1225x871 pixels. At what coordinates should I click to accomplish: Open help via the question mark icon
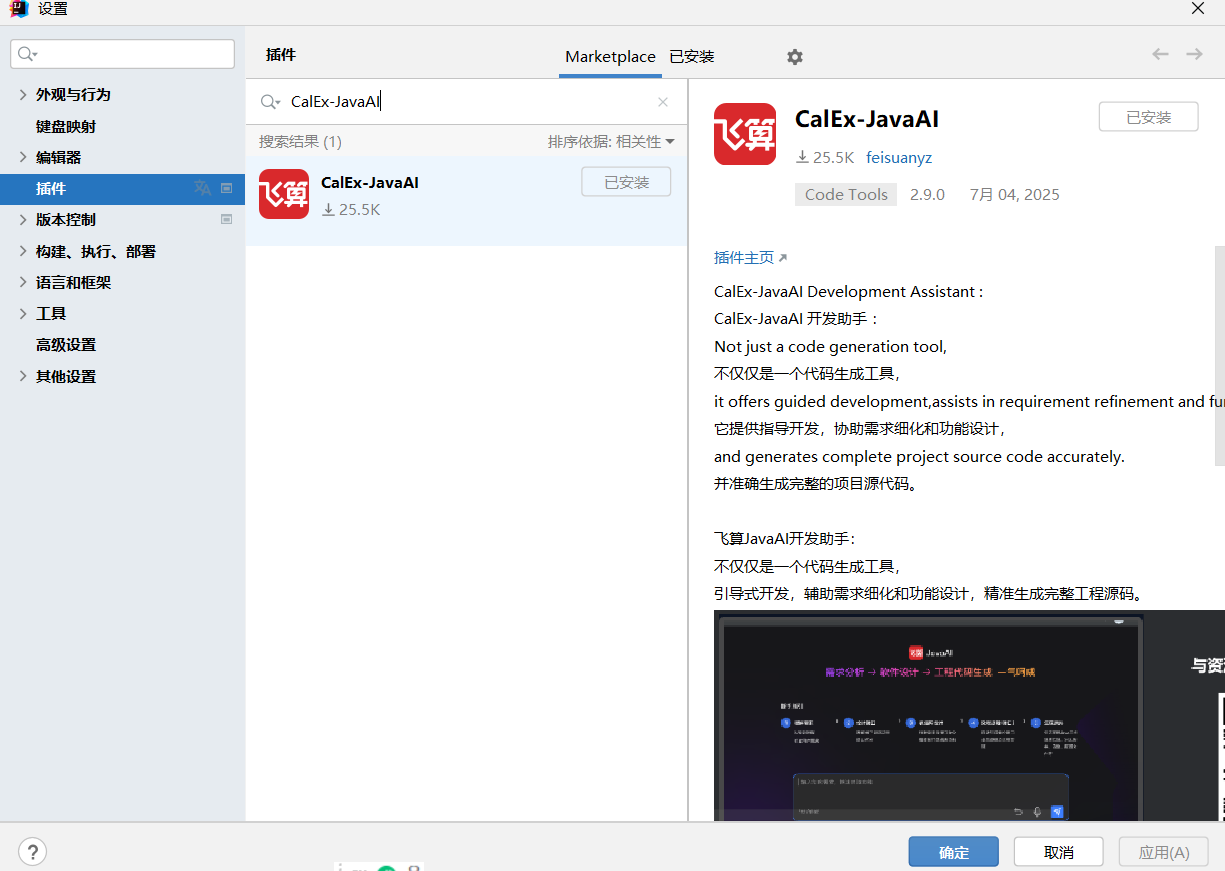pyautogui.click(x=32, y=851)
